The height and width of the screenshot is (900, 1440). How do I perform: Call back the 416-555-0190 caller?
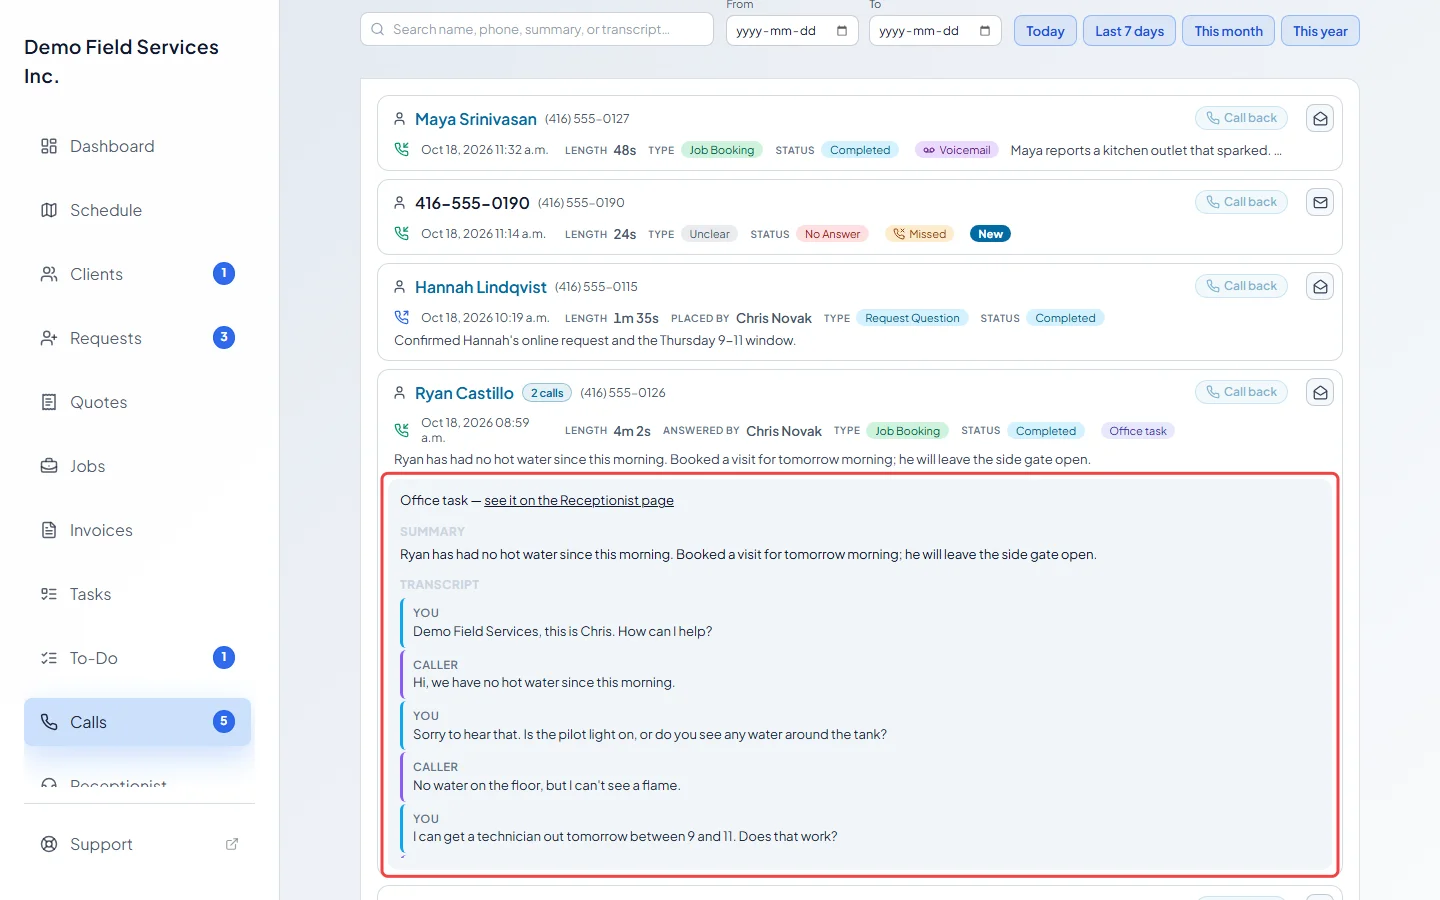click(x=1241, y=202)
